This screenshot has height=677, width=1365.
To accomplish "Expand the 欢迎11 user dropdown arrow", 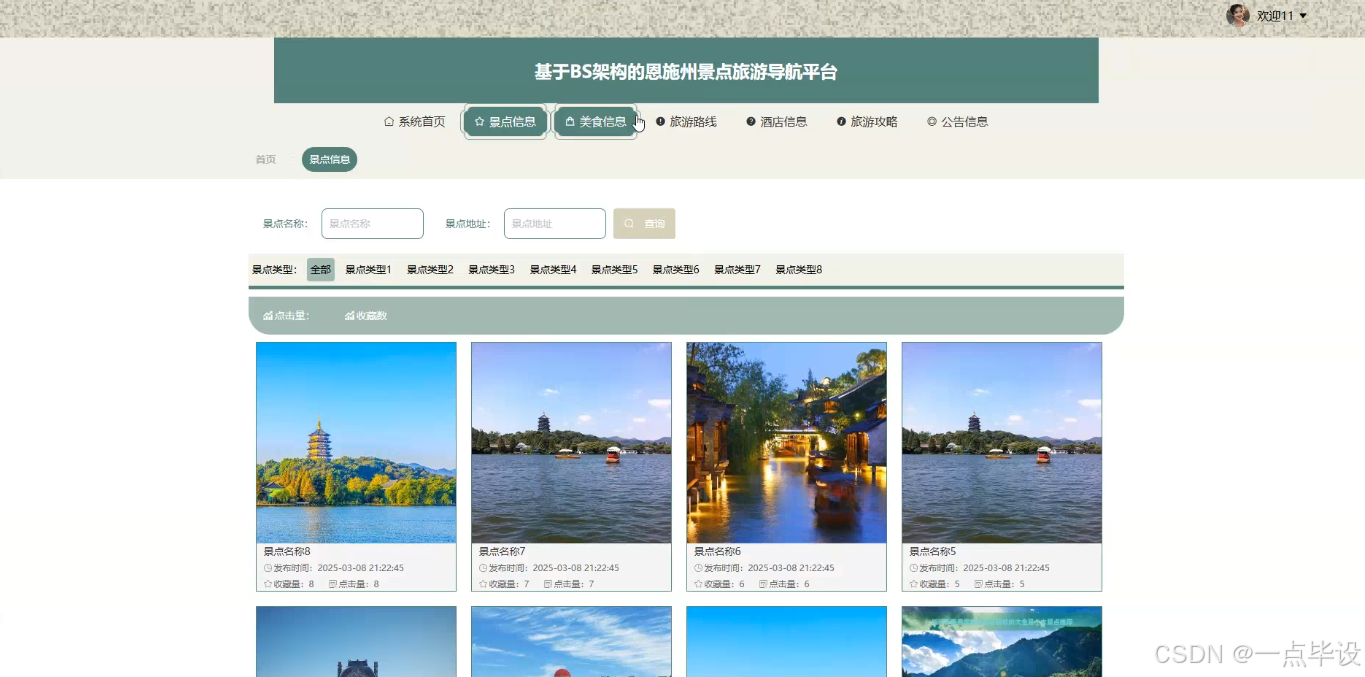I will (1303, 16).
